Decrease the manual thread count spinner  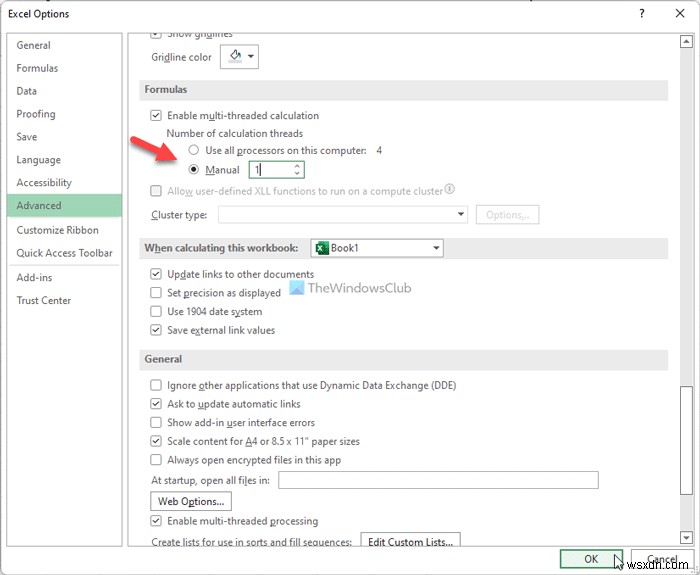pos(297,173)
